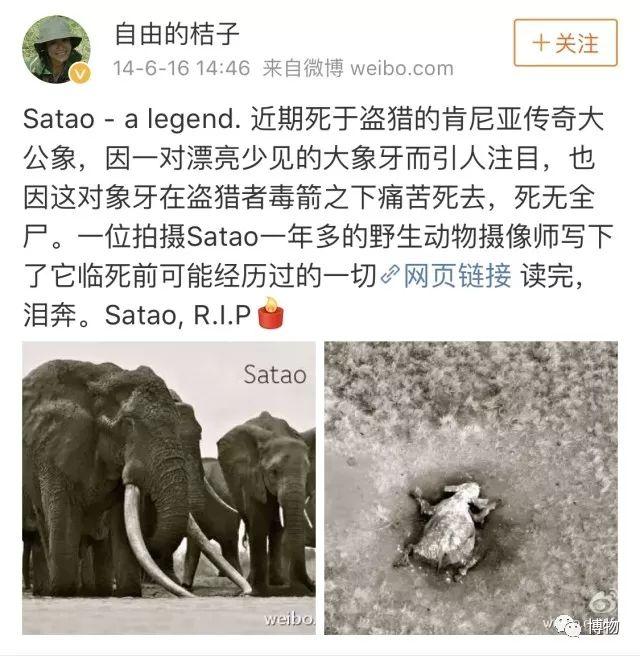Click the Satao caption inside the left photo

coord(274,374)
